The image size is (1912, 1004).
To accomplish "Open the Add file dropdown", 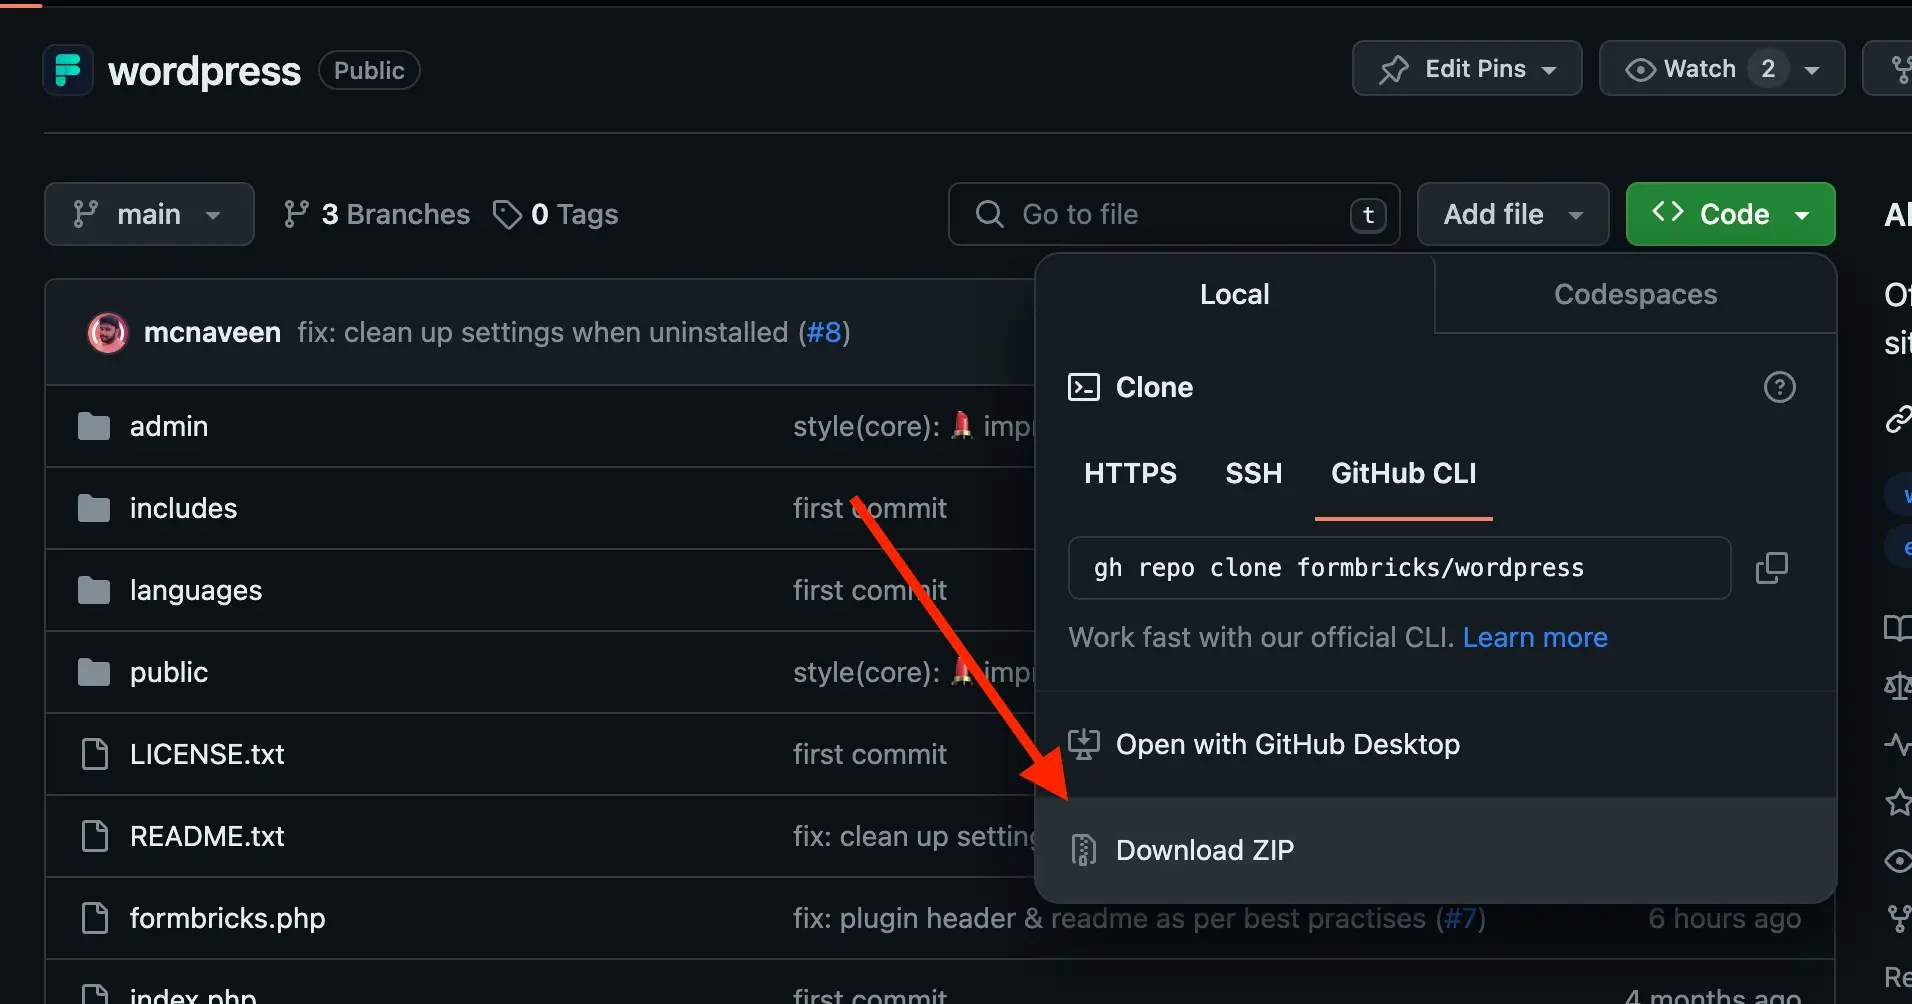I will [x=1513, y=214].
